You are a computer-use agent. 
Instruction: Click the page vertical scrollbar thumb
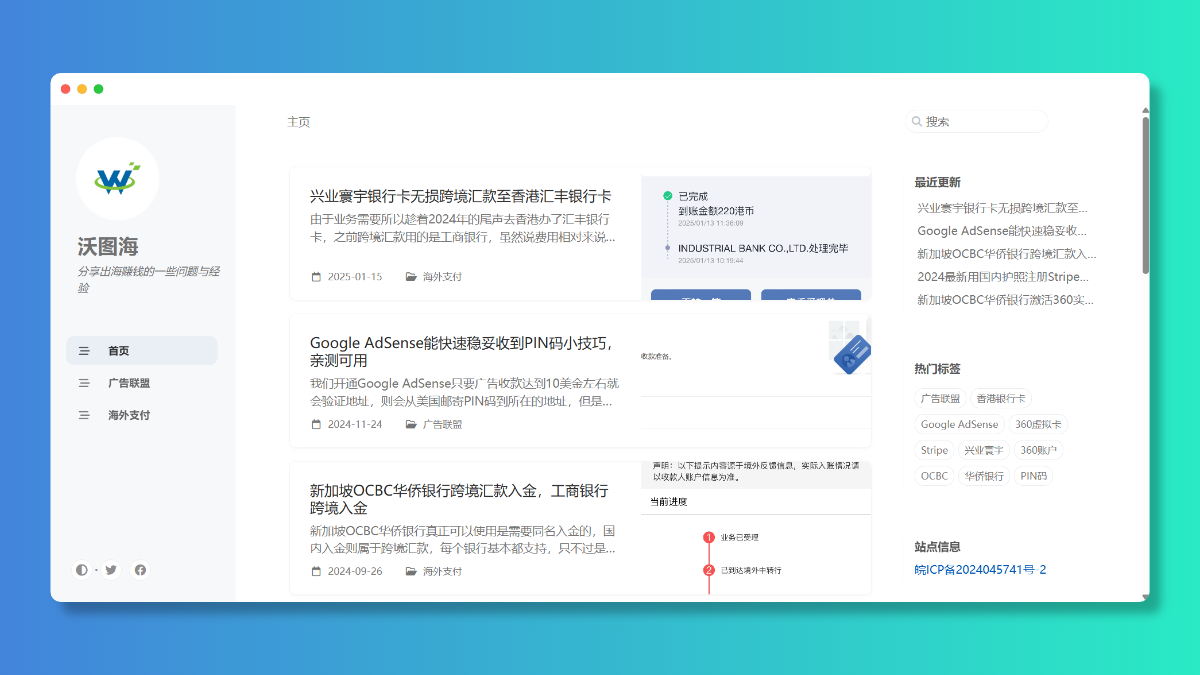point(1145,195)
